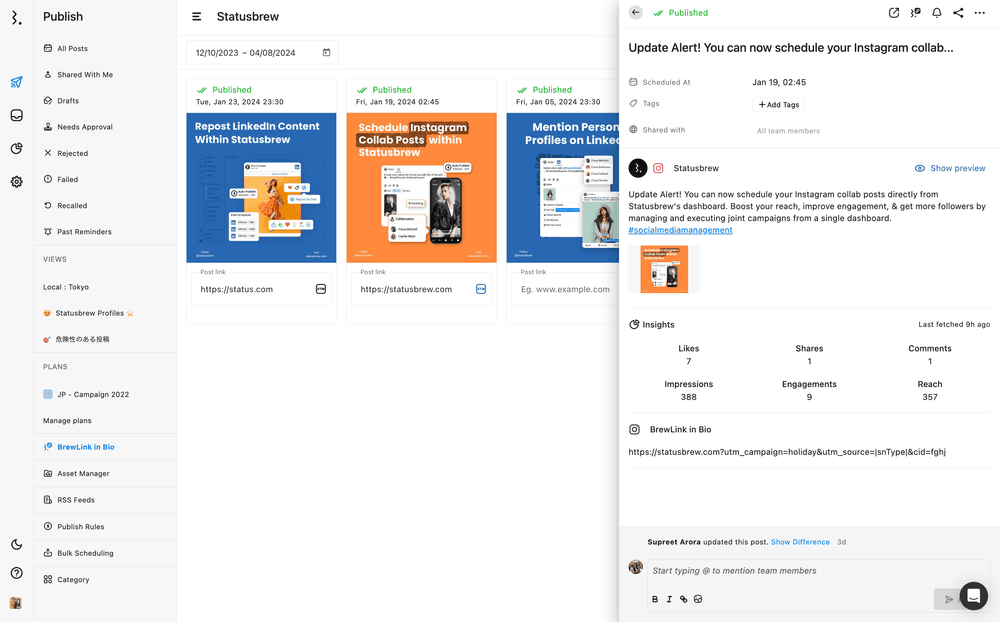Click Add Tags to open tag selector

tap(778, 104)
